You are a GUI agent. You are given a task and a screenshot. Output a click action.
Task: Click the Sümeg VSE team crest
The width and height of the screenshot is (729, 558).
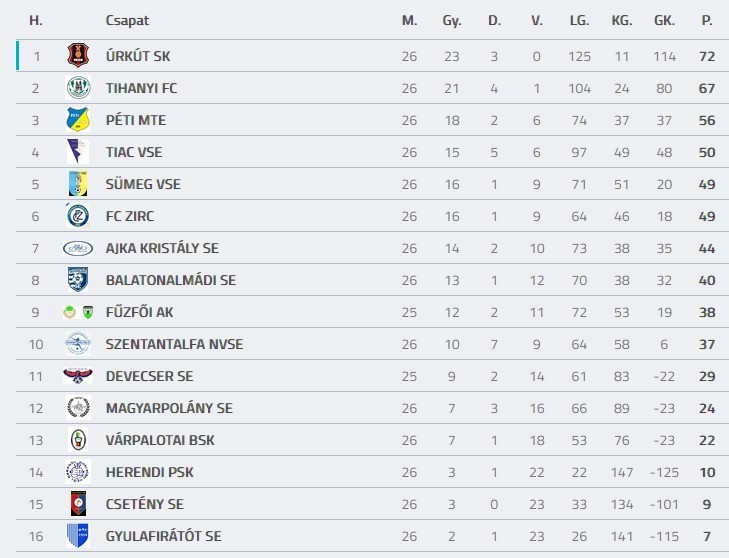point(78,184)
